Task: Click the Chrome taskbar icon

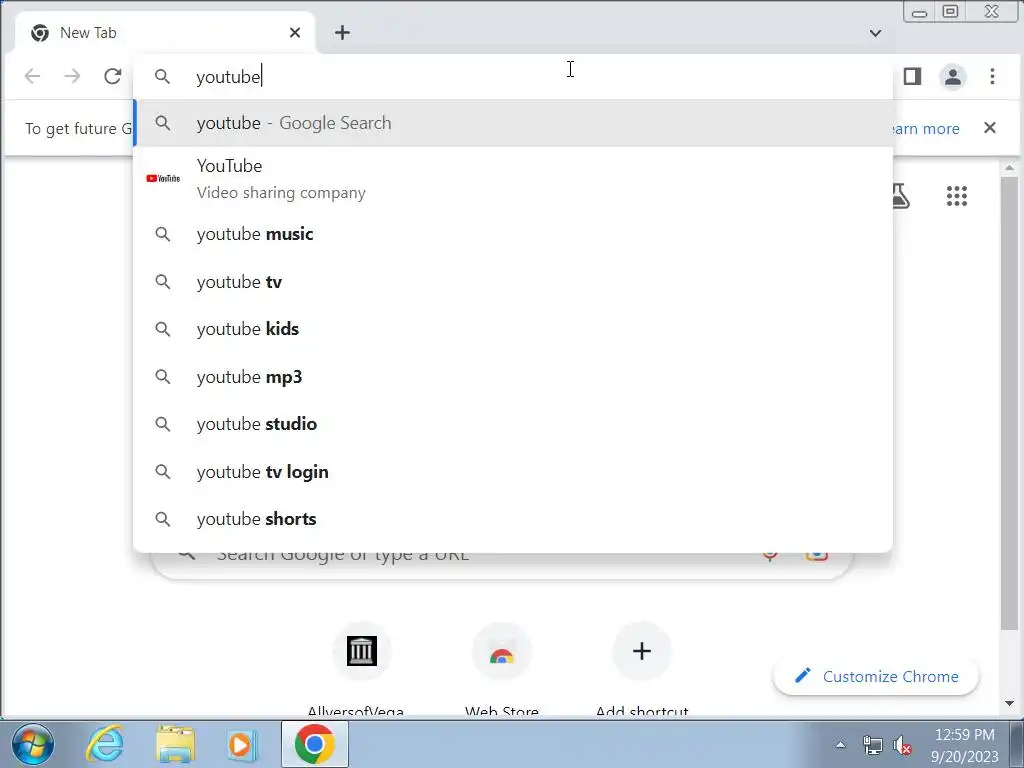Action: pyautogui.click(x=315, y=744)
